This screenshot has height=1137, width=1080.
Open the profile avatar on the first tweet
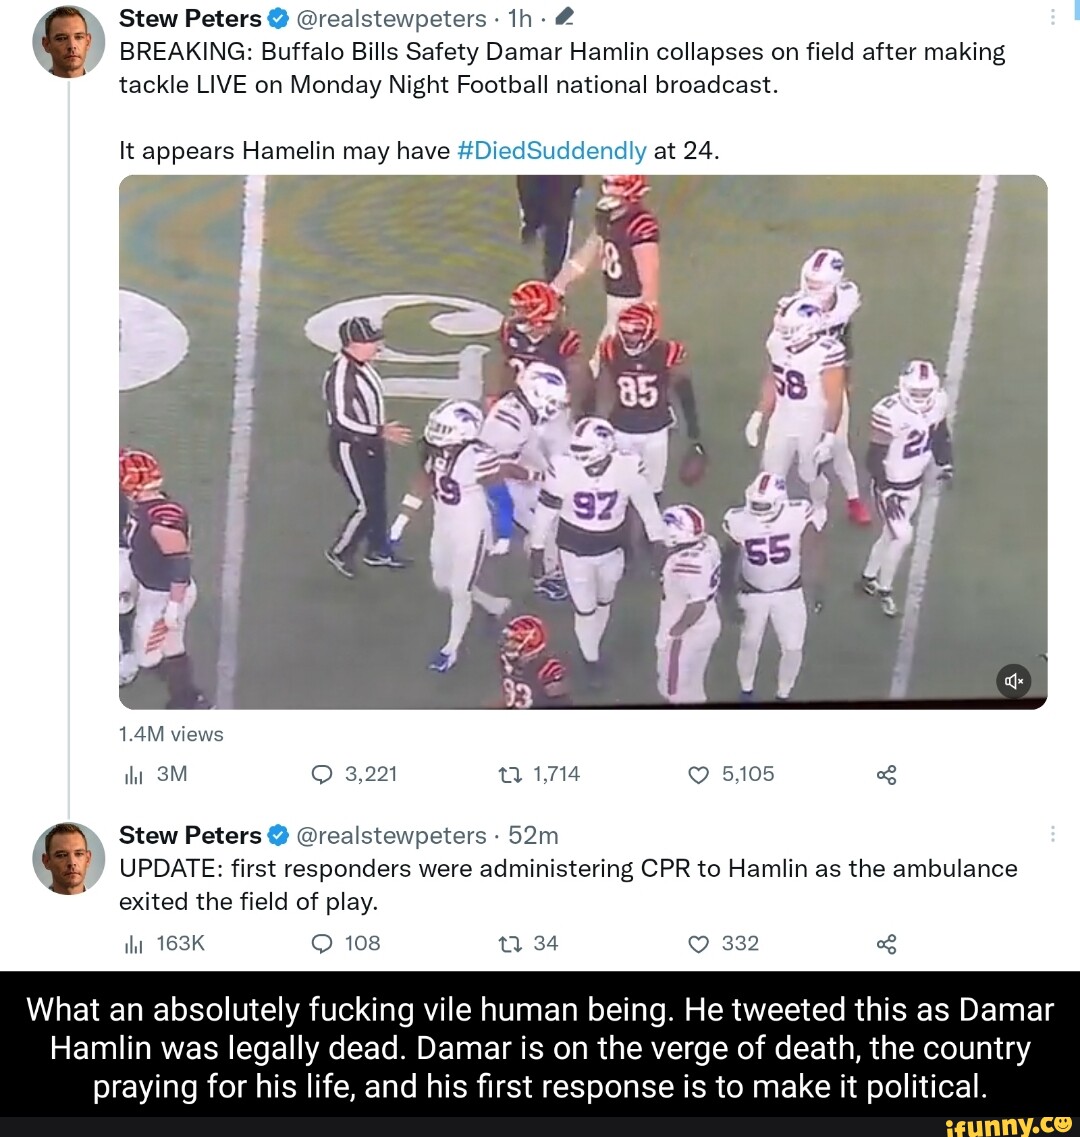pos(69,41)
